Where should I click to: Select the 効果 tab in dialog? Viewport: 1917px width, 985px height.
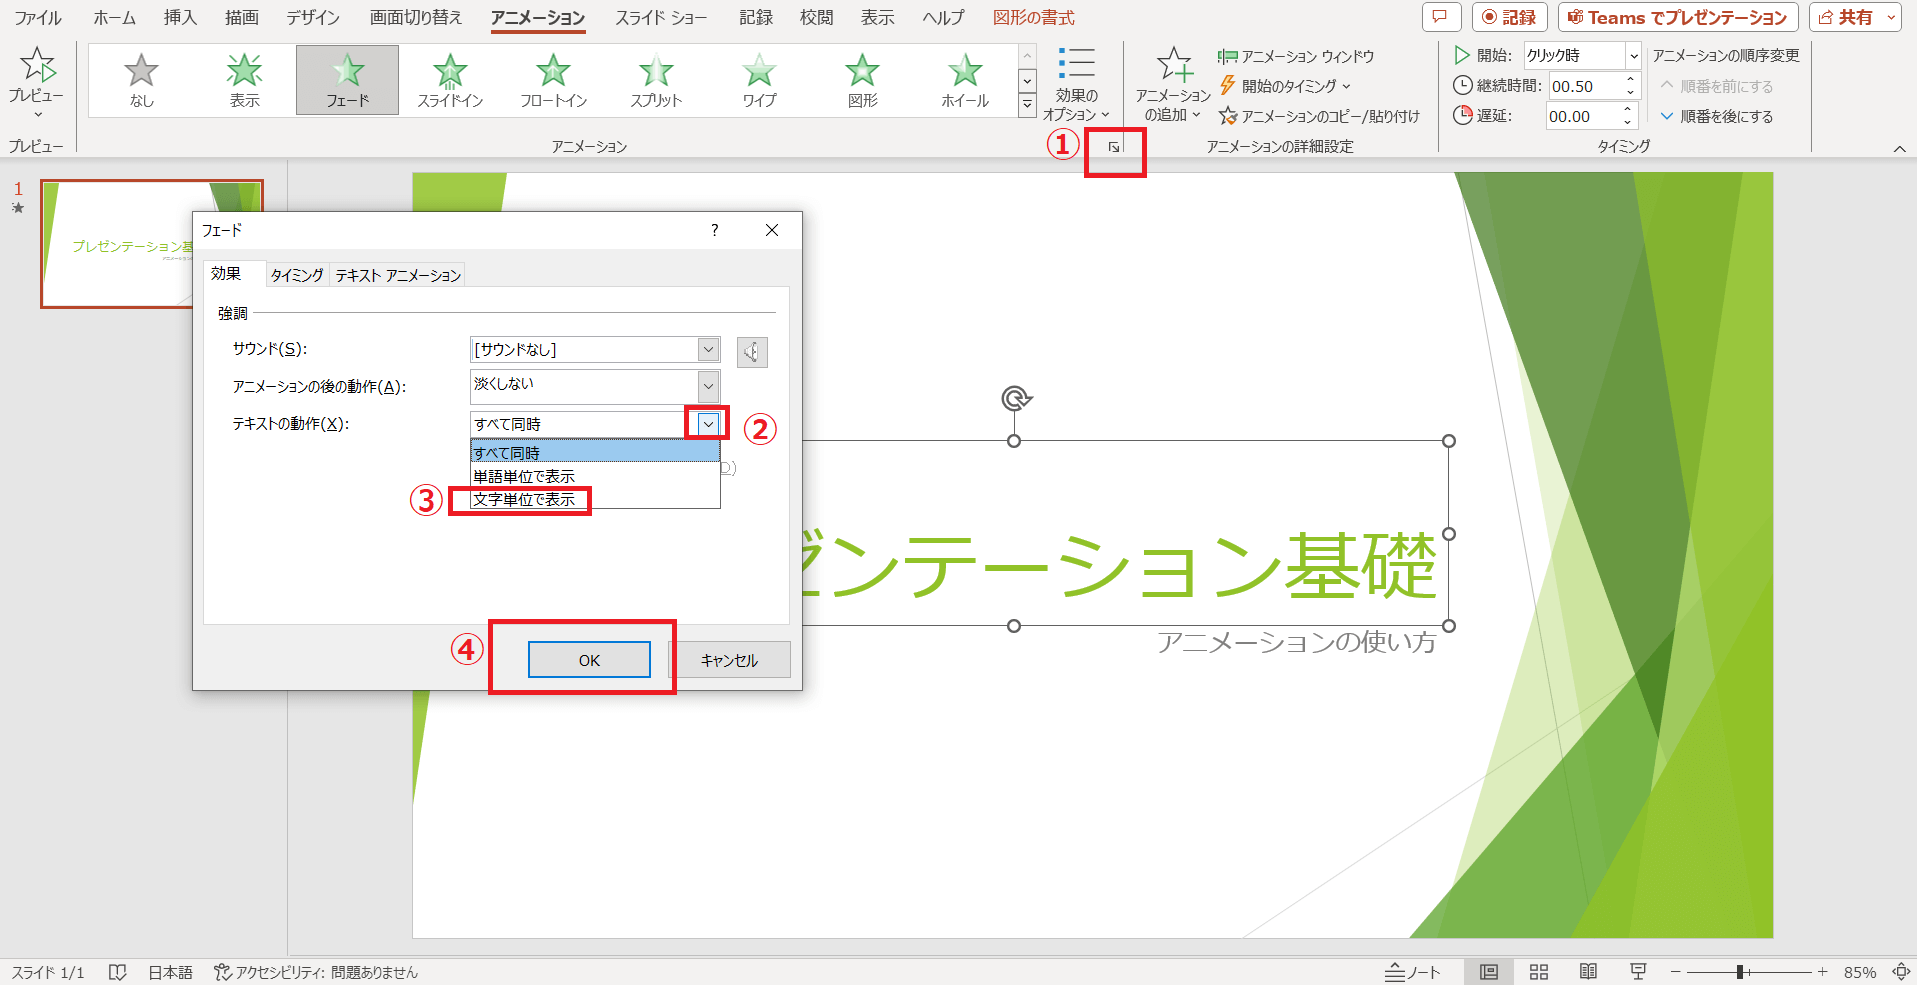[226, 274]
